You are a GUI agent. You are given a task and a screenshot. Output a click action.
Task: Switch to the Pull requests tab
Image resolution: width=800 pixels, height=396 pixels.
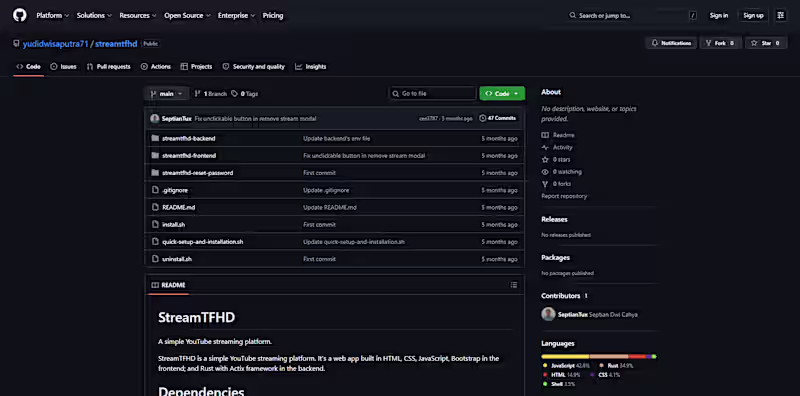pos(109,66)
